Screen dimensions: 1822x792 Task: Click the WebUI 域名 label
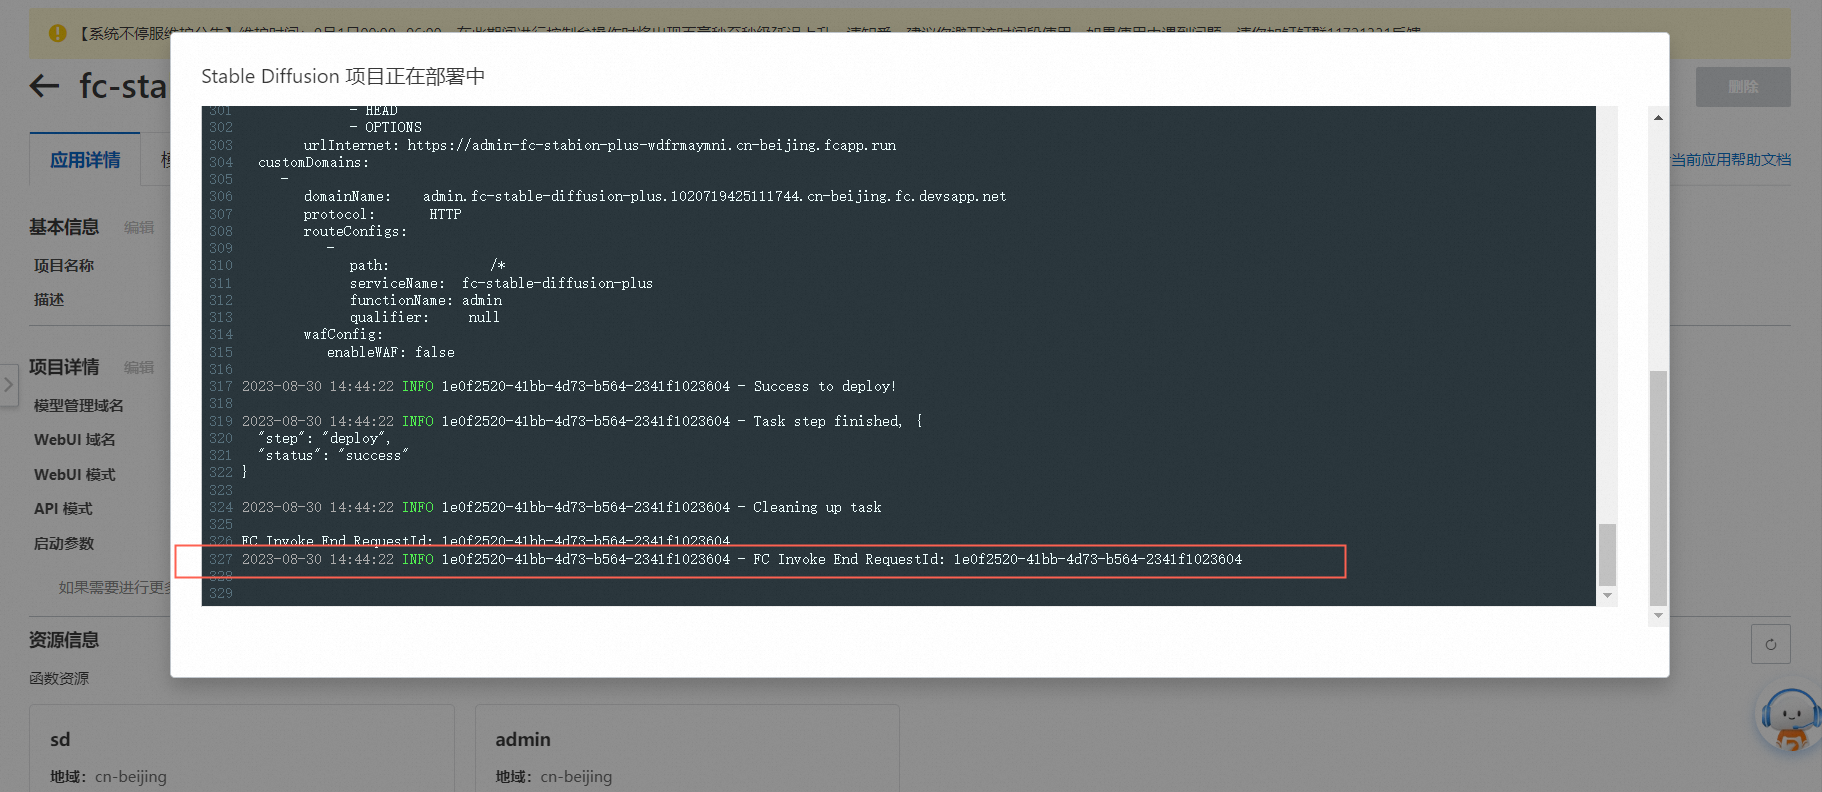[75, 440]
